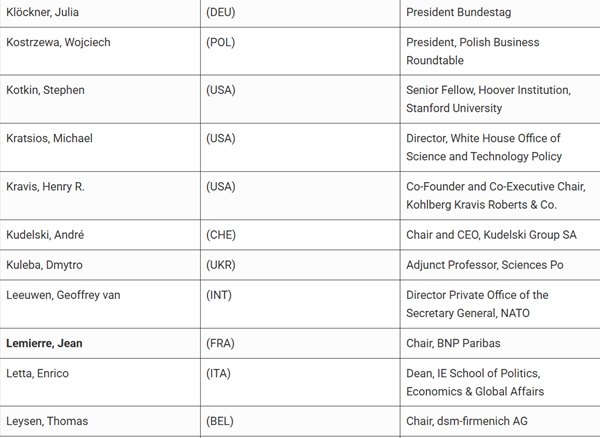Click on Kuleba, Dmytro
The width and height of the screenshot is (600, 438).
44,265
